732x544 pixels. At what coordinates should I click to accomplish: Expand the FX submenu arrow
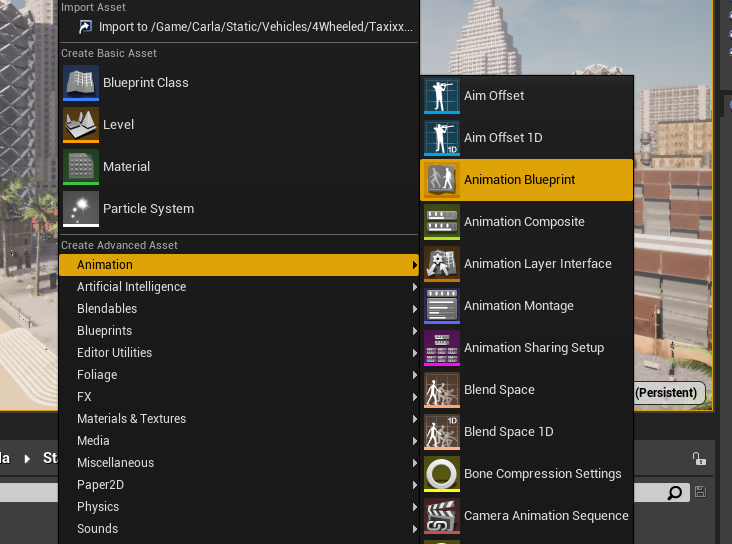(x=415, y=397)
